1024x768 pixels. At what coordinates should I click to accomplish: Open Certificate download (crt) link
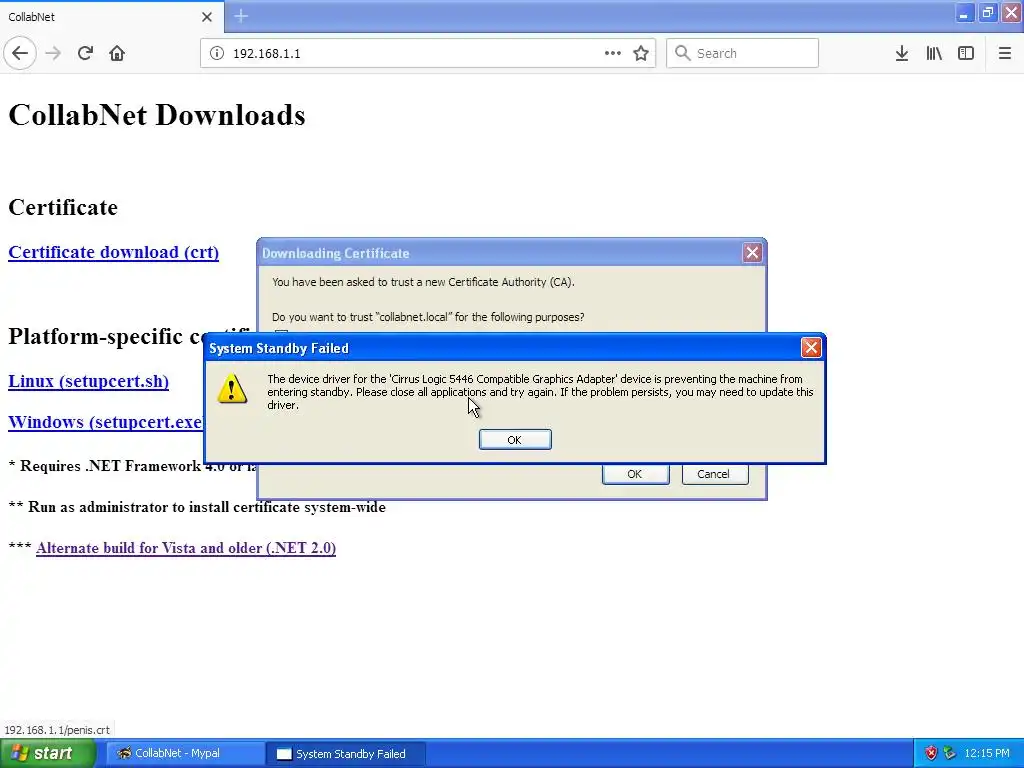click(114, 252)
